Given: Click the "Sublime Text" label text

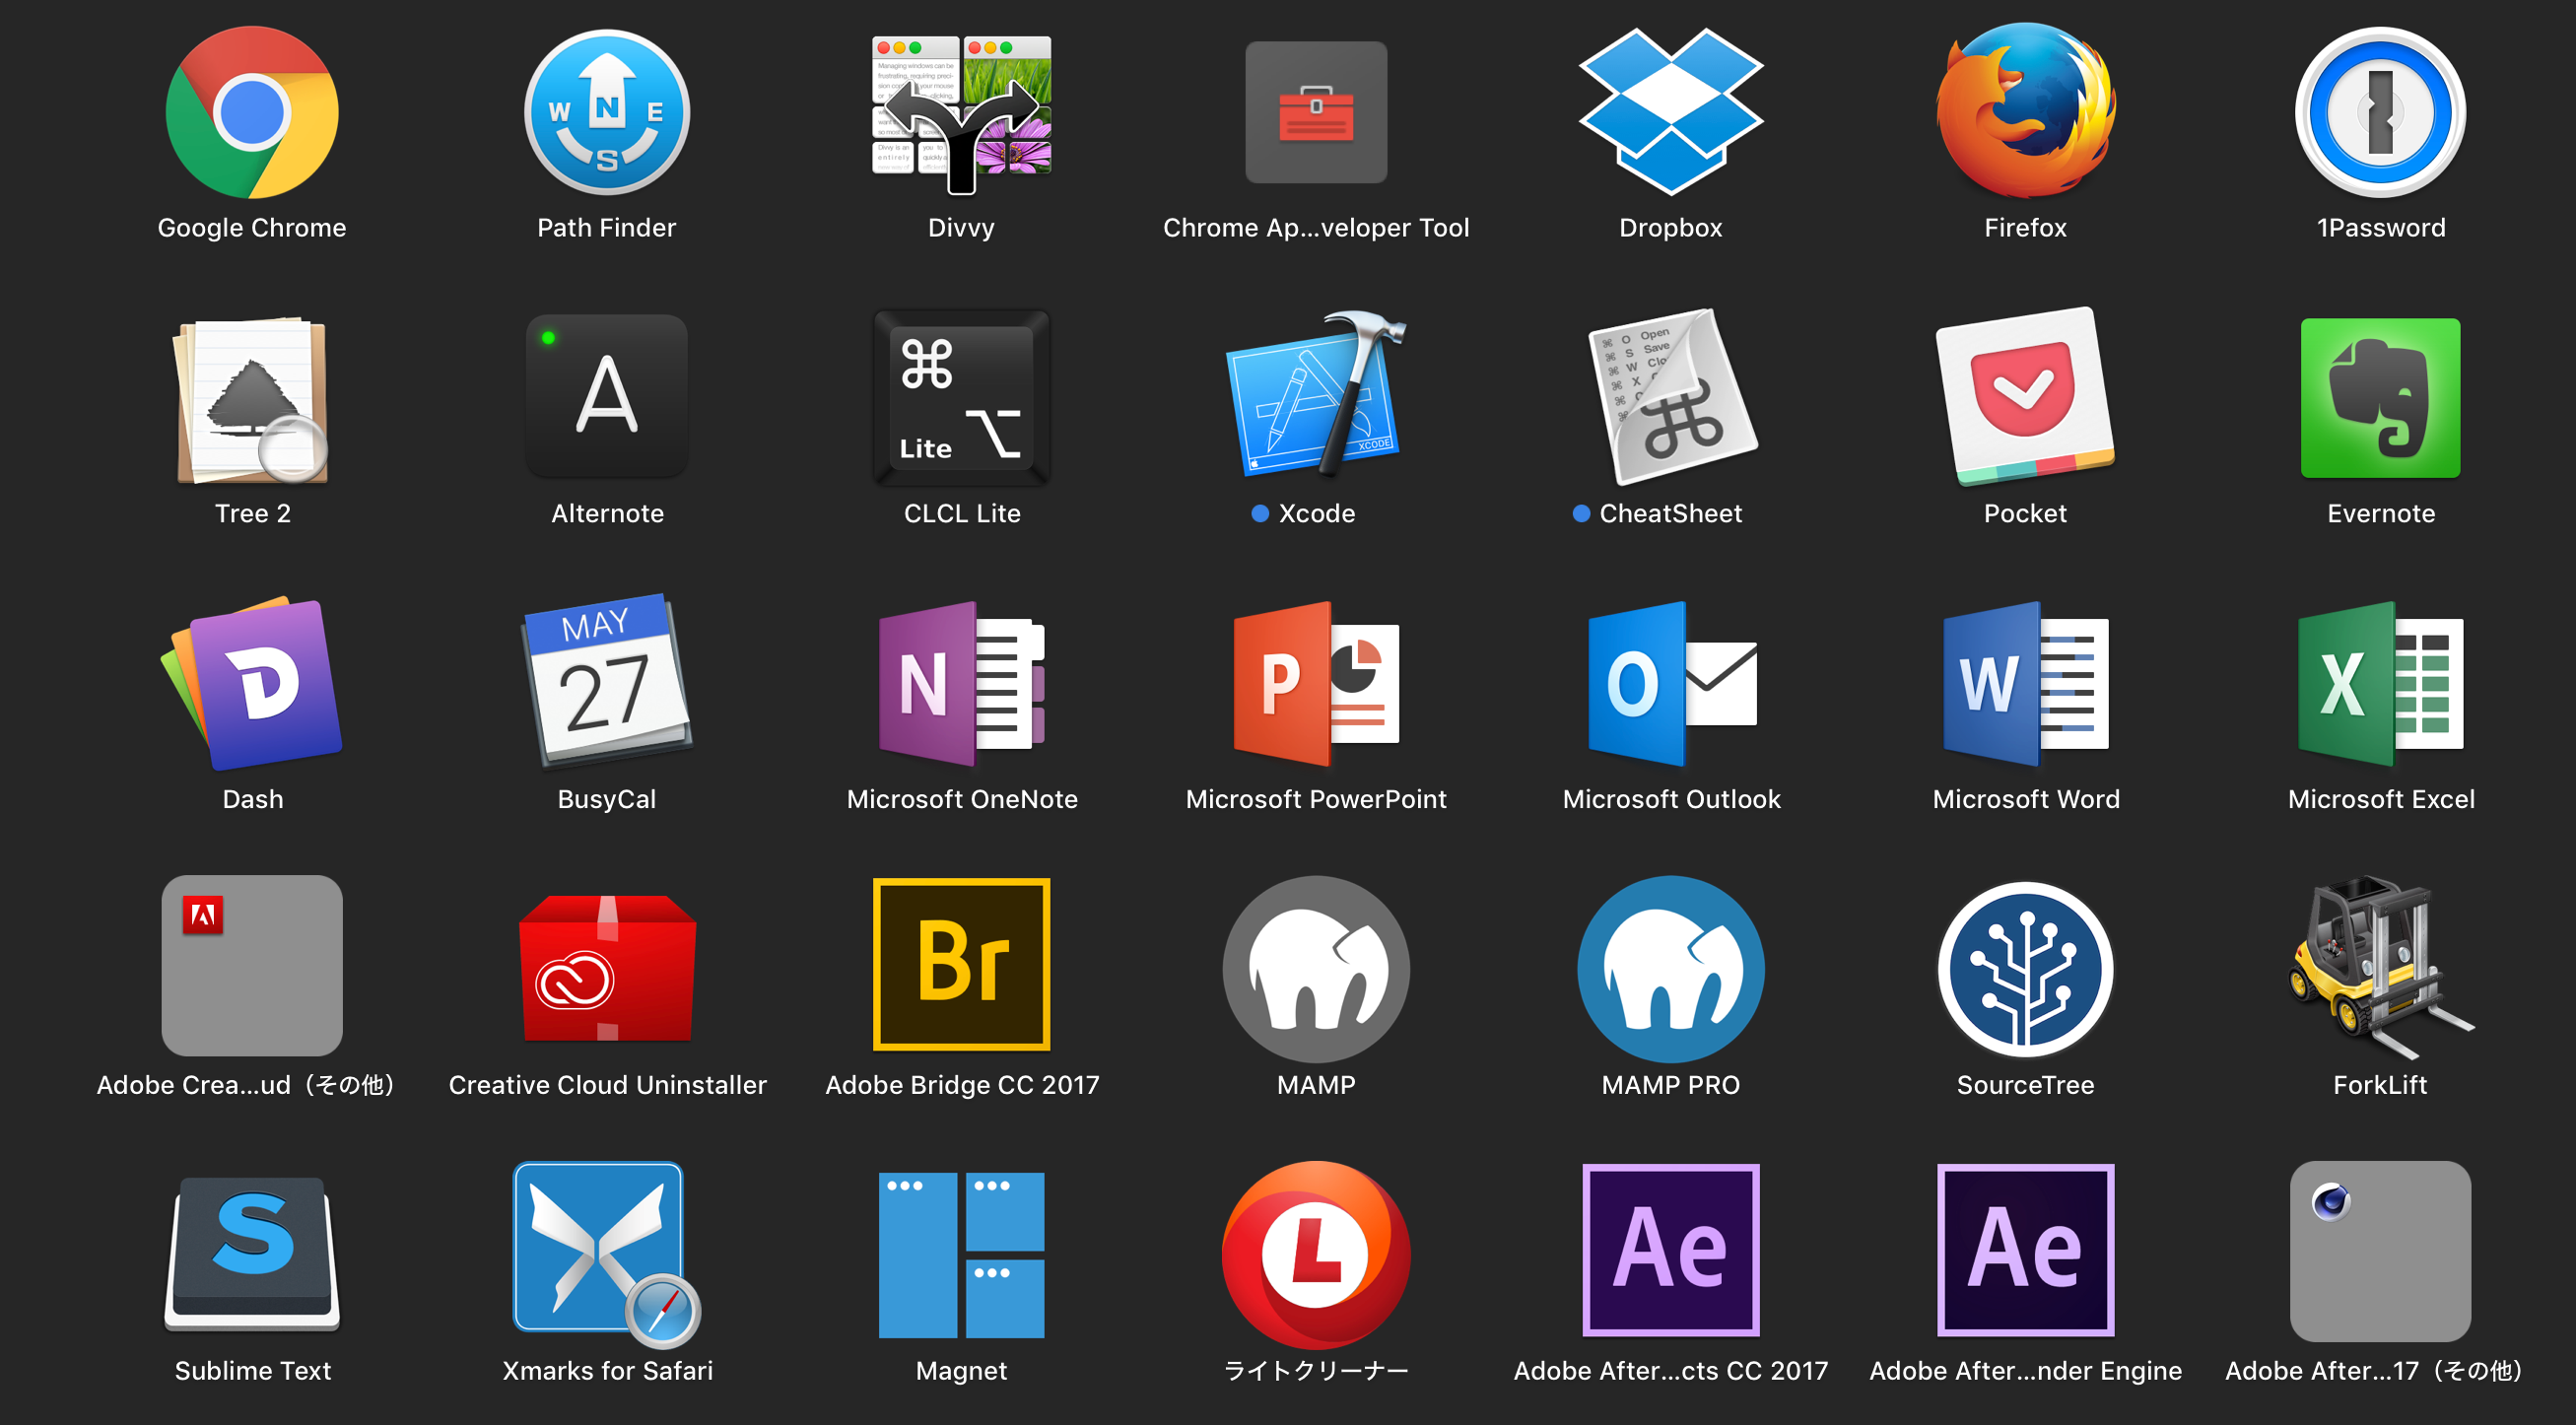Looking at the screenshot, I should [252, 1371].
